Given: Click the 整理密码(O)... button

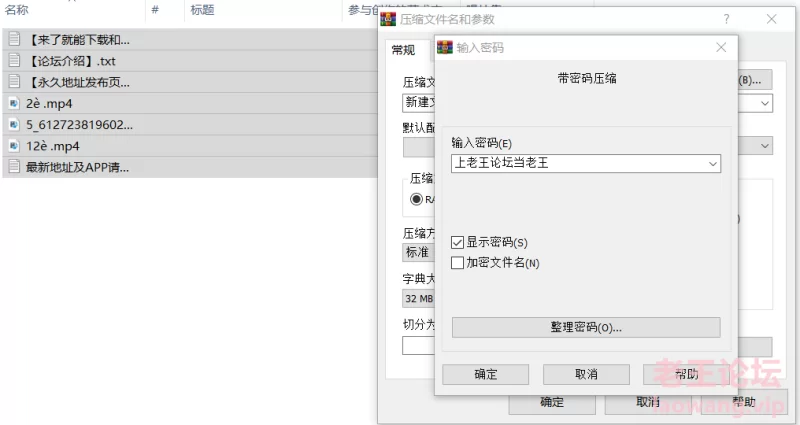Looking at the screenshot, I should (x=586, y=328).
